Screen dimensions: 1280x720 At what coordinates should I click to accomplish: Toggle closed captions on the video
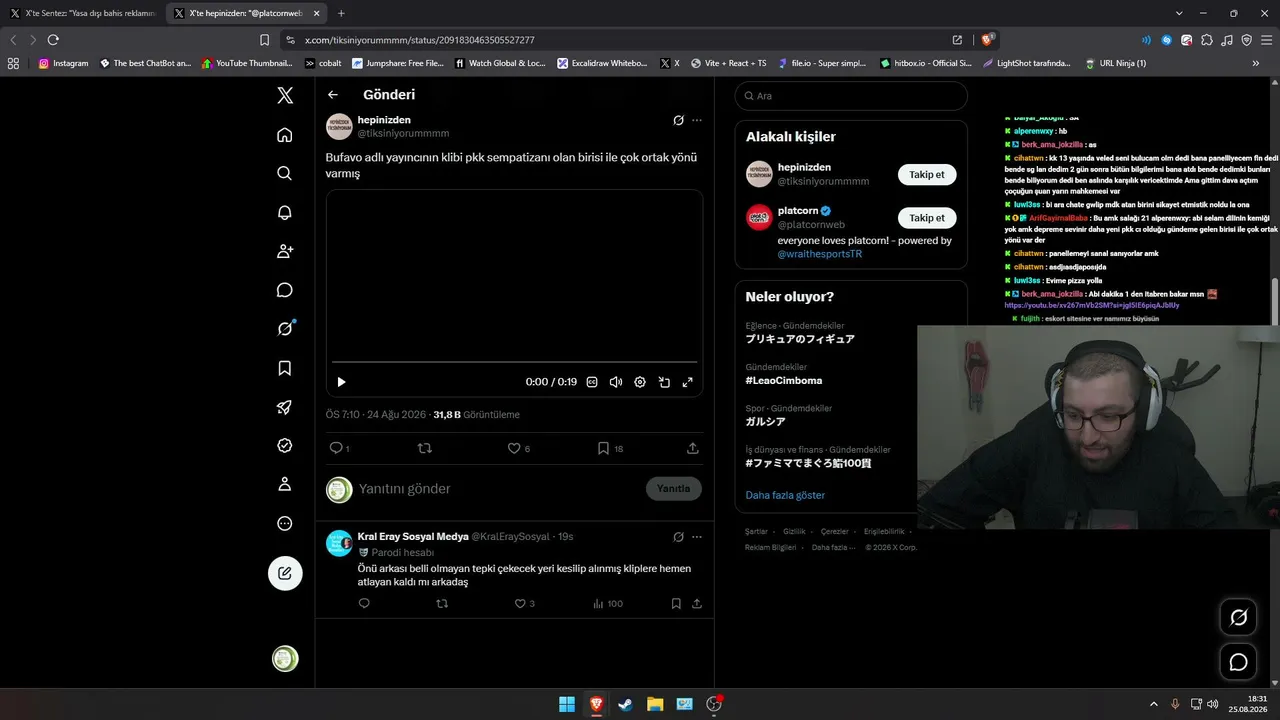(x=592, y=382)
